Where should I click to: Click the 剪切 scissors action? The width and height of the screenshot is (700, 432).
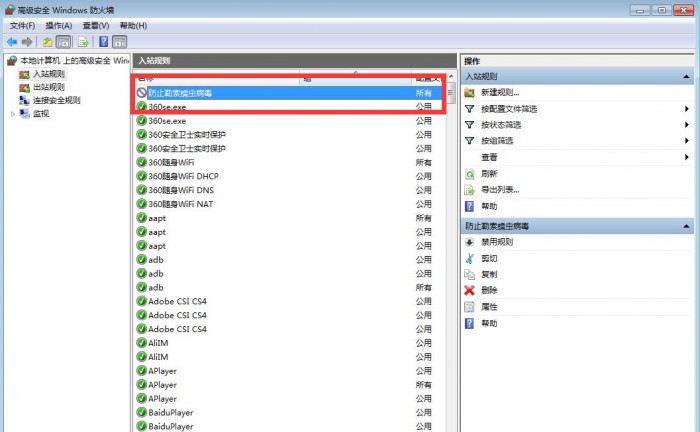(489, 258)
